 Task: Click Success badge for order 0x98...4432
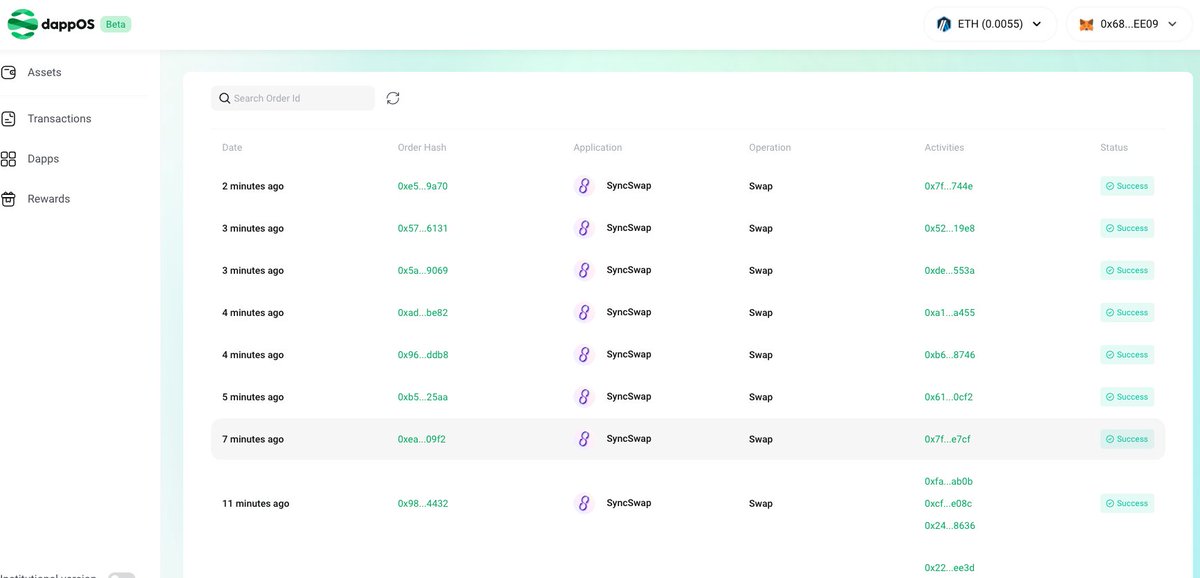(1127, 503)
